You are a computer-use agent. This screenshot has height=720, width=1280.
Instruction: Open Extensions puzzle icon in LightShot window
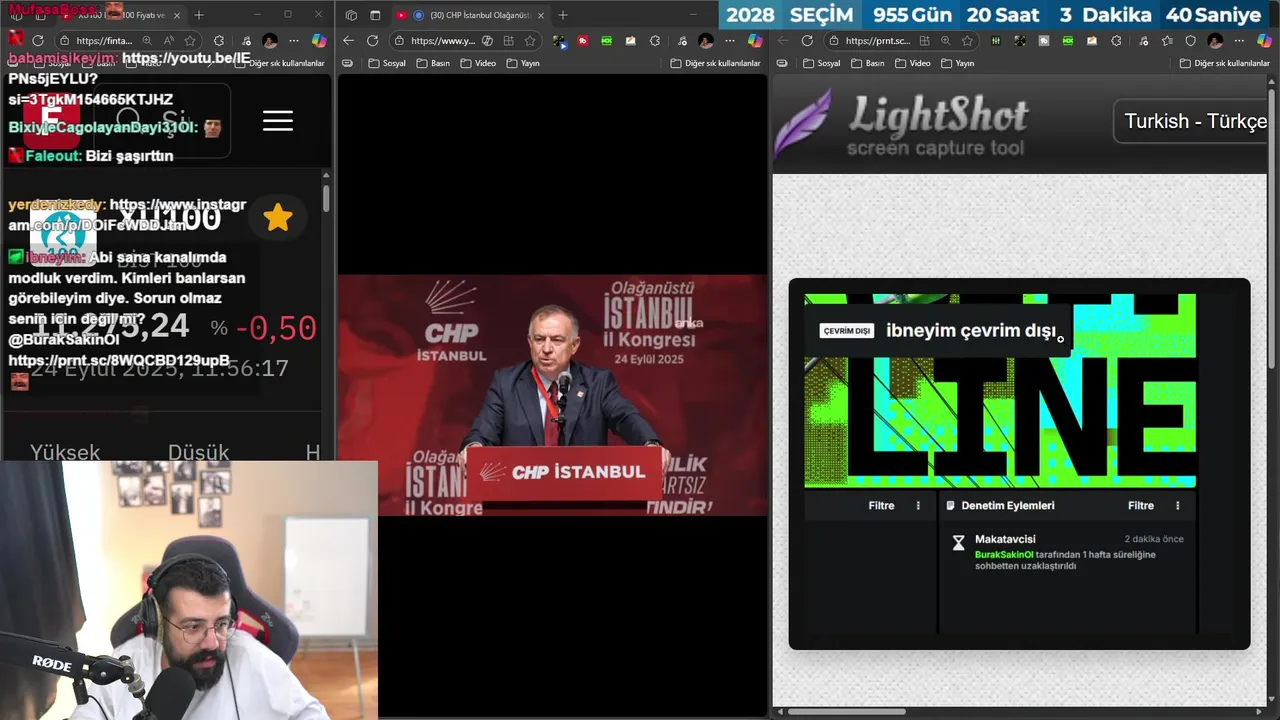coord(1116,41)
